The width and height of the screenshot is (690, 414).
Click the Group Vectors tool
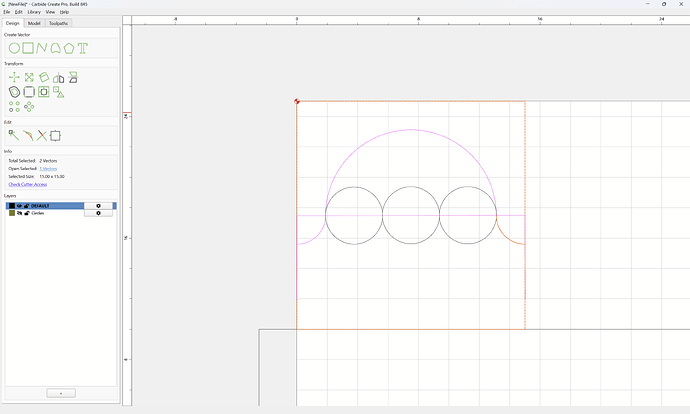(55, 136)
